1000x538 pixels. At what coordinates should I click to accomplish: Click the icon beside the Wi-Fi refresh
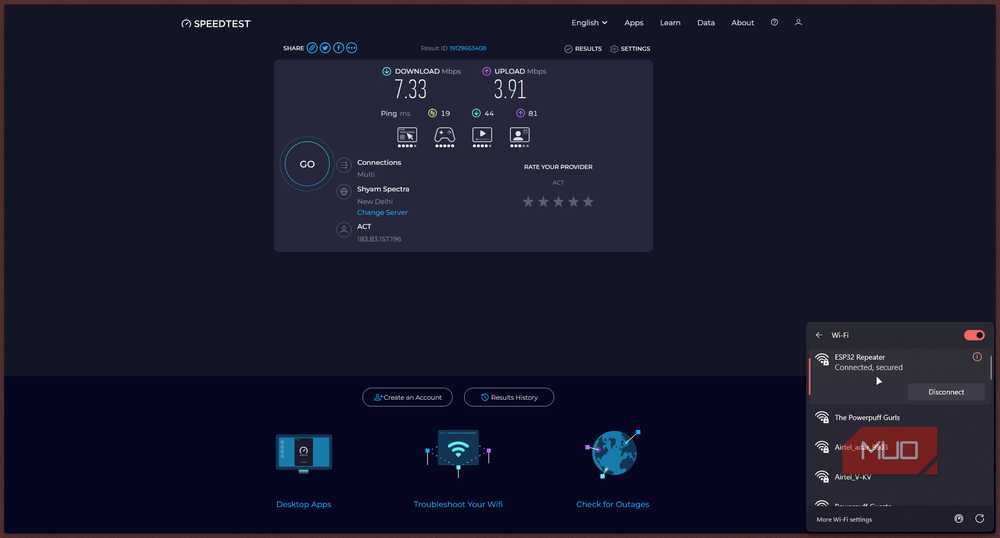point(959,519)
